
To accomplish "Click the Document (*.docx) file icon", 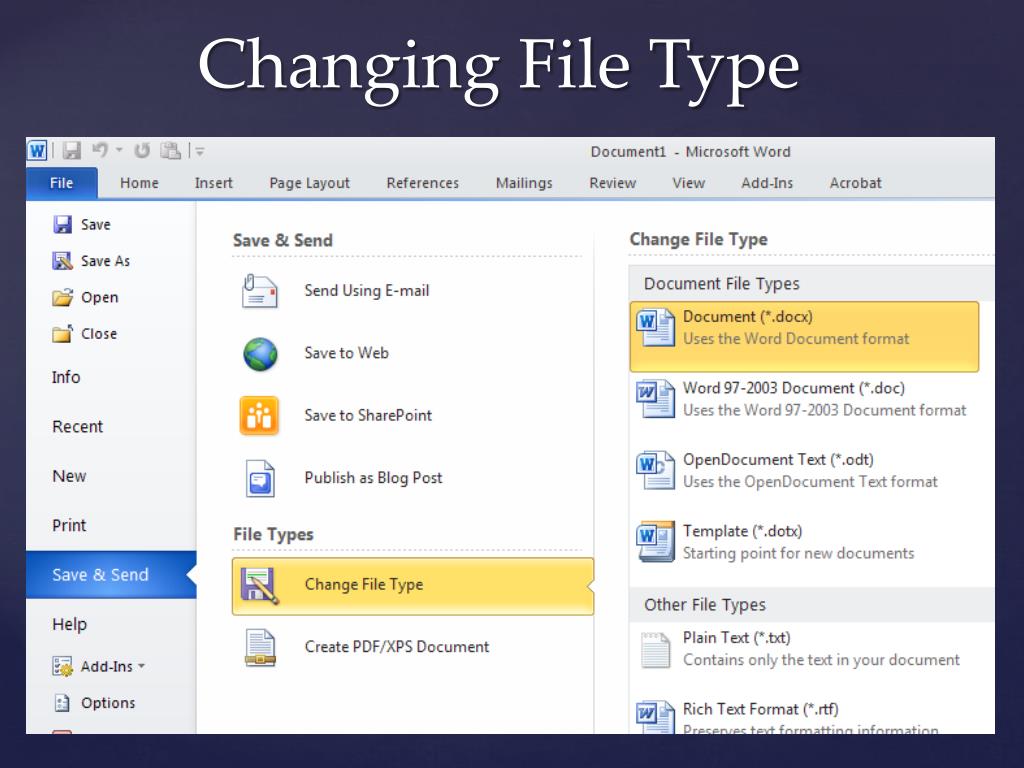I will (x=655, y=327).
